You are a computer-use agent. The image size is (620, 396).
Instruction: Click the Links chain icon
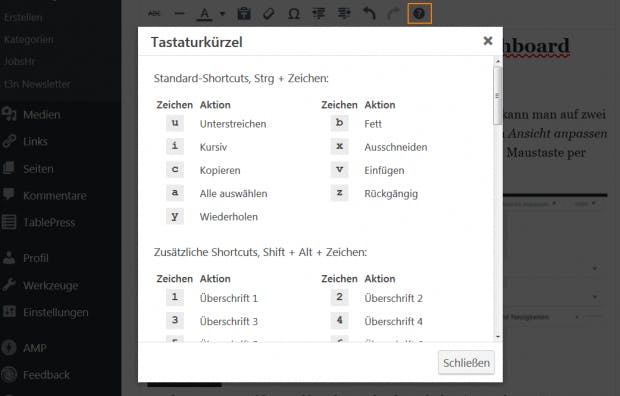tap(9, 141)
